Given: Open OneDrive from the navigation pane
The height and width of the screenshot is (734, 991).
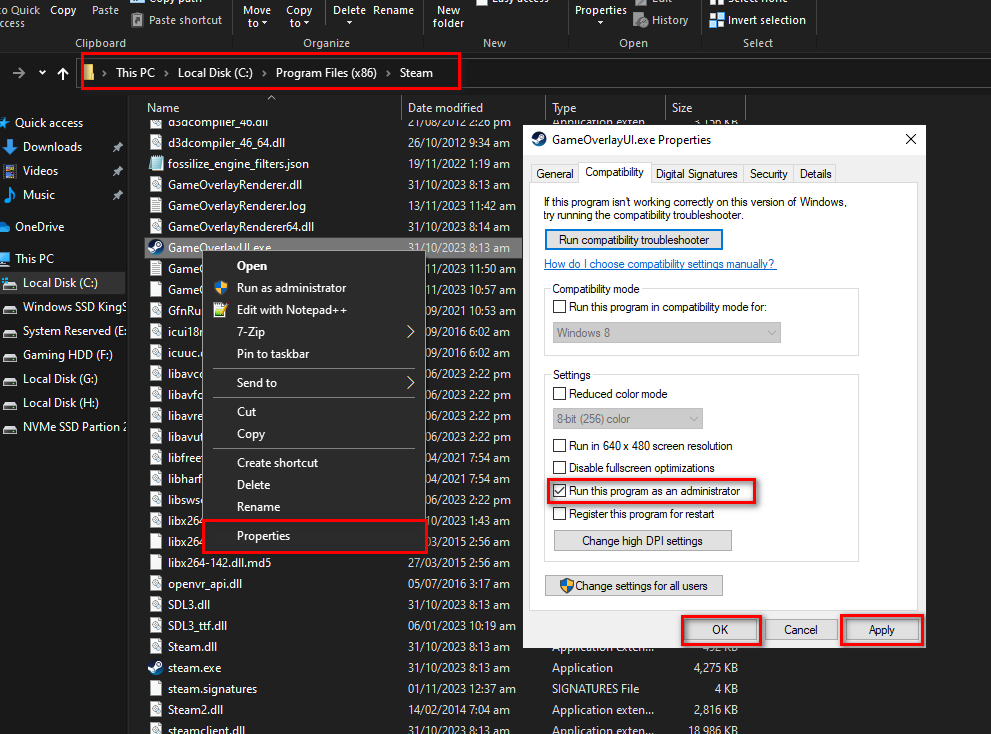Looking at the screenshot, I should point(39,227).
